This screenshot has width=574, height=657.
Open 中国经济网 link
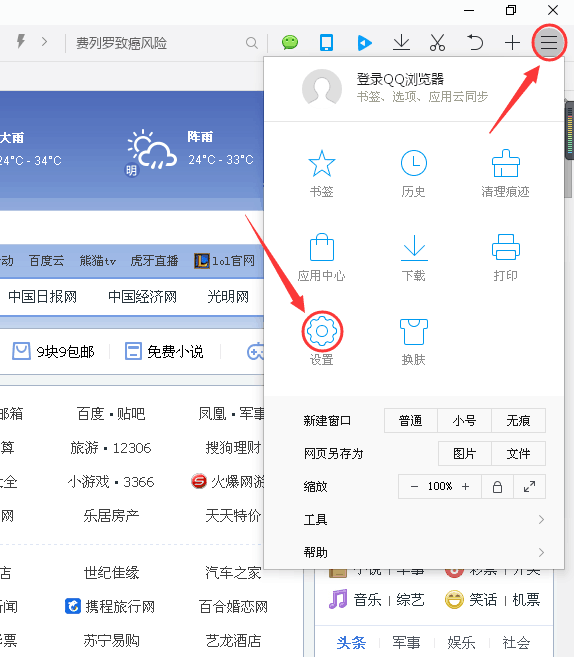click(x=142, y=297)
